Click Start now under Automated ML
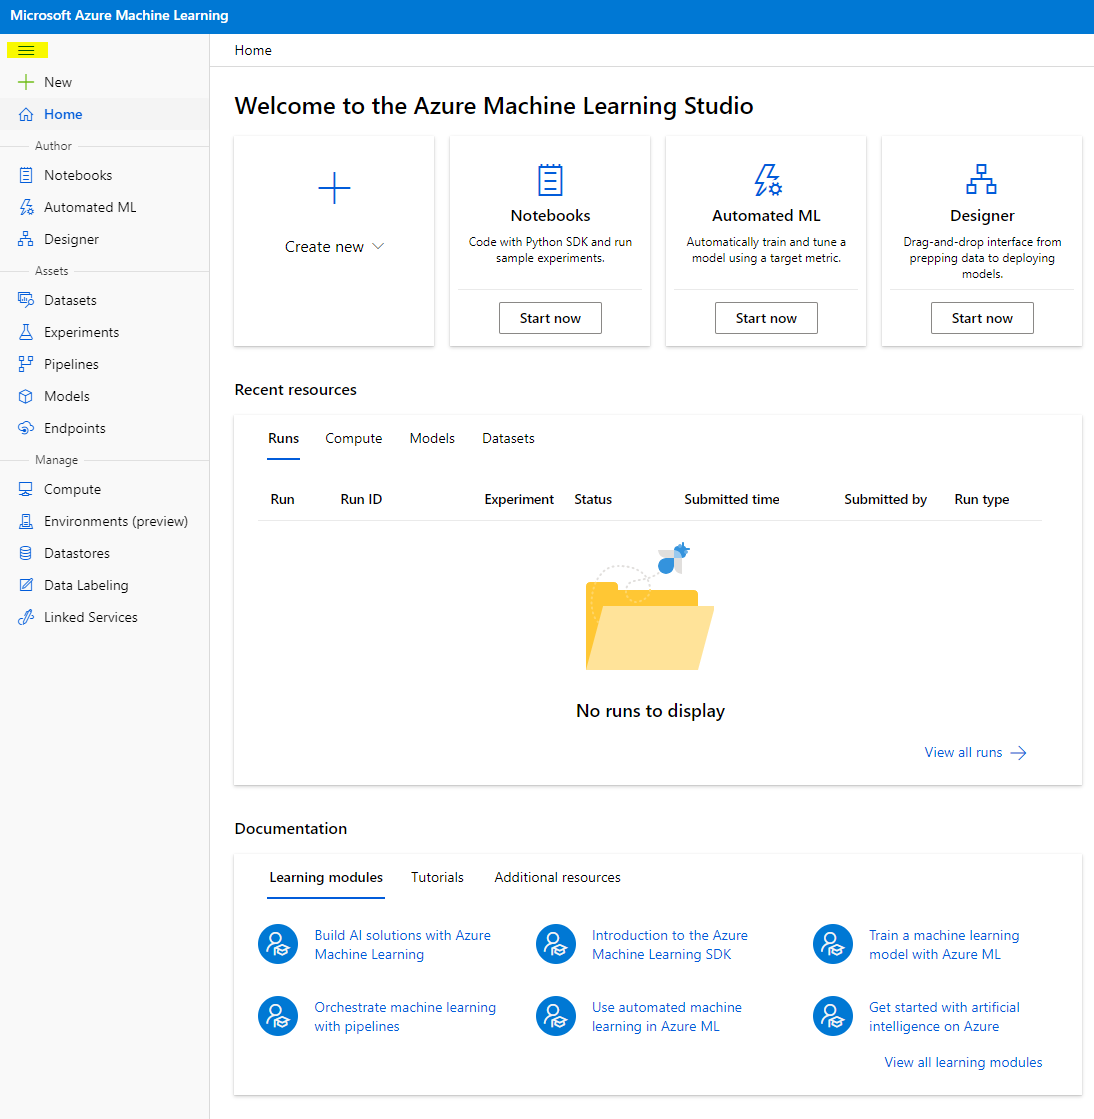The width and height of the screenshot is (1094, 1119). coord(766,318)
